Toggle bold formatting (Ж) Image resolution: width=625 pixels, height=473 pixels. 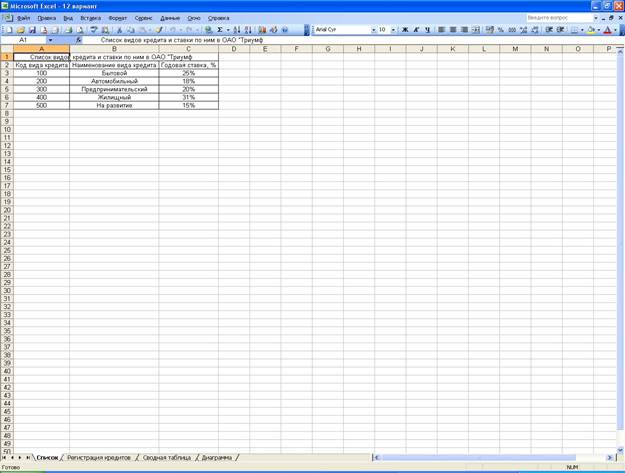(x=405, y=30)
